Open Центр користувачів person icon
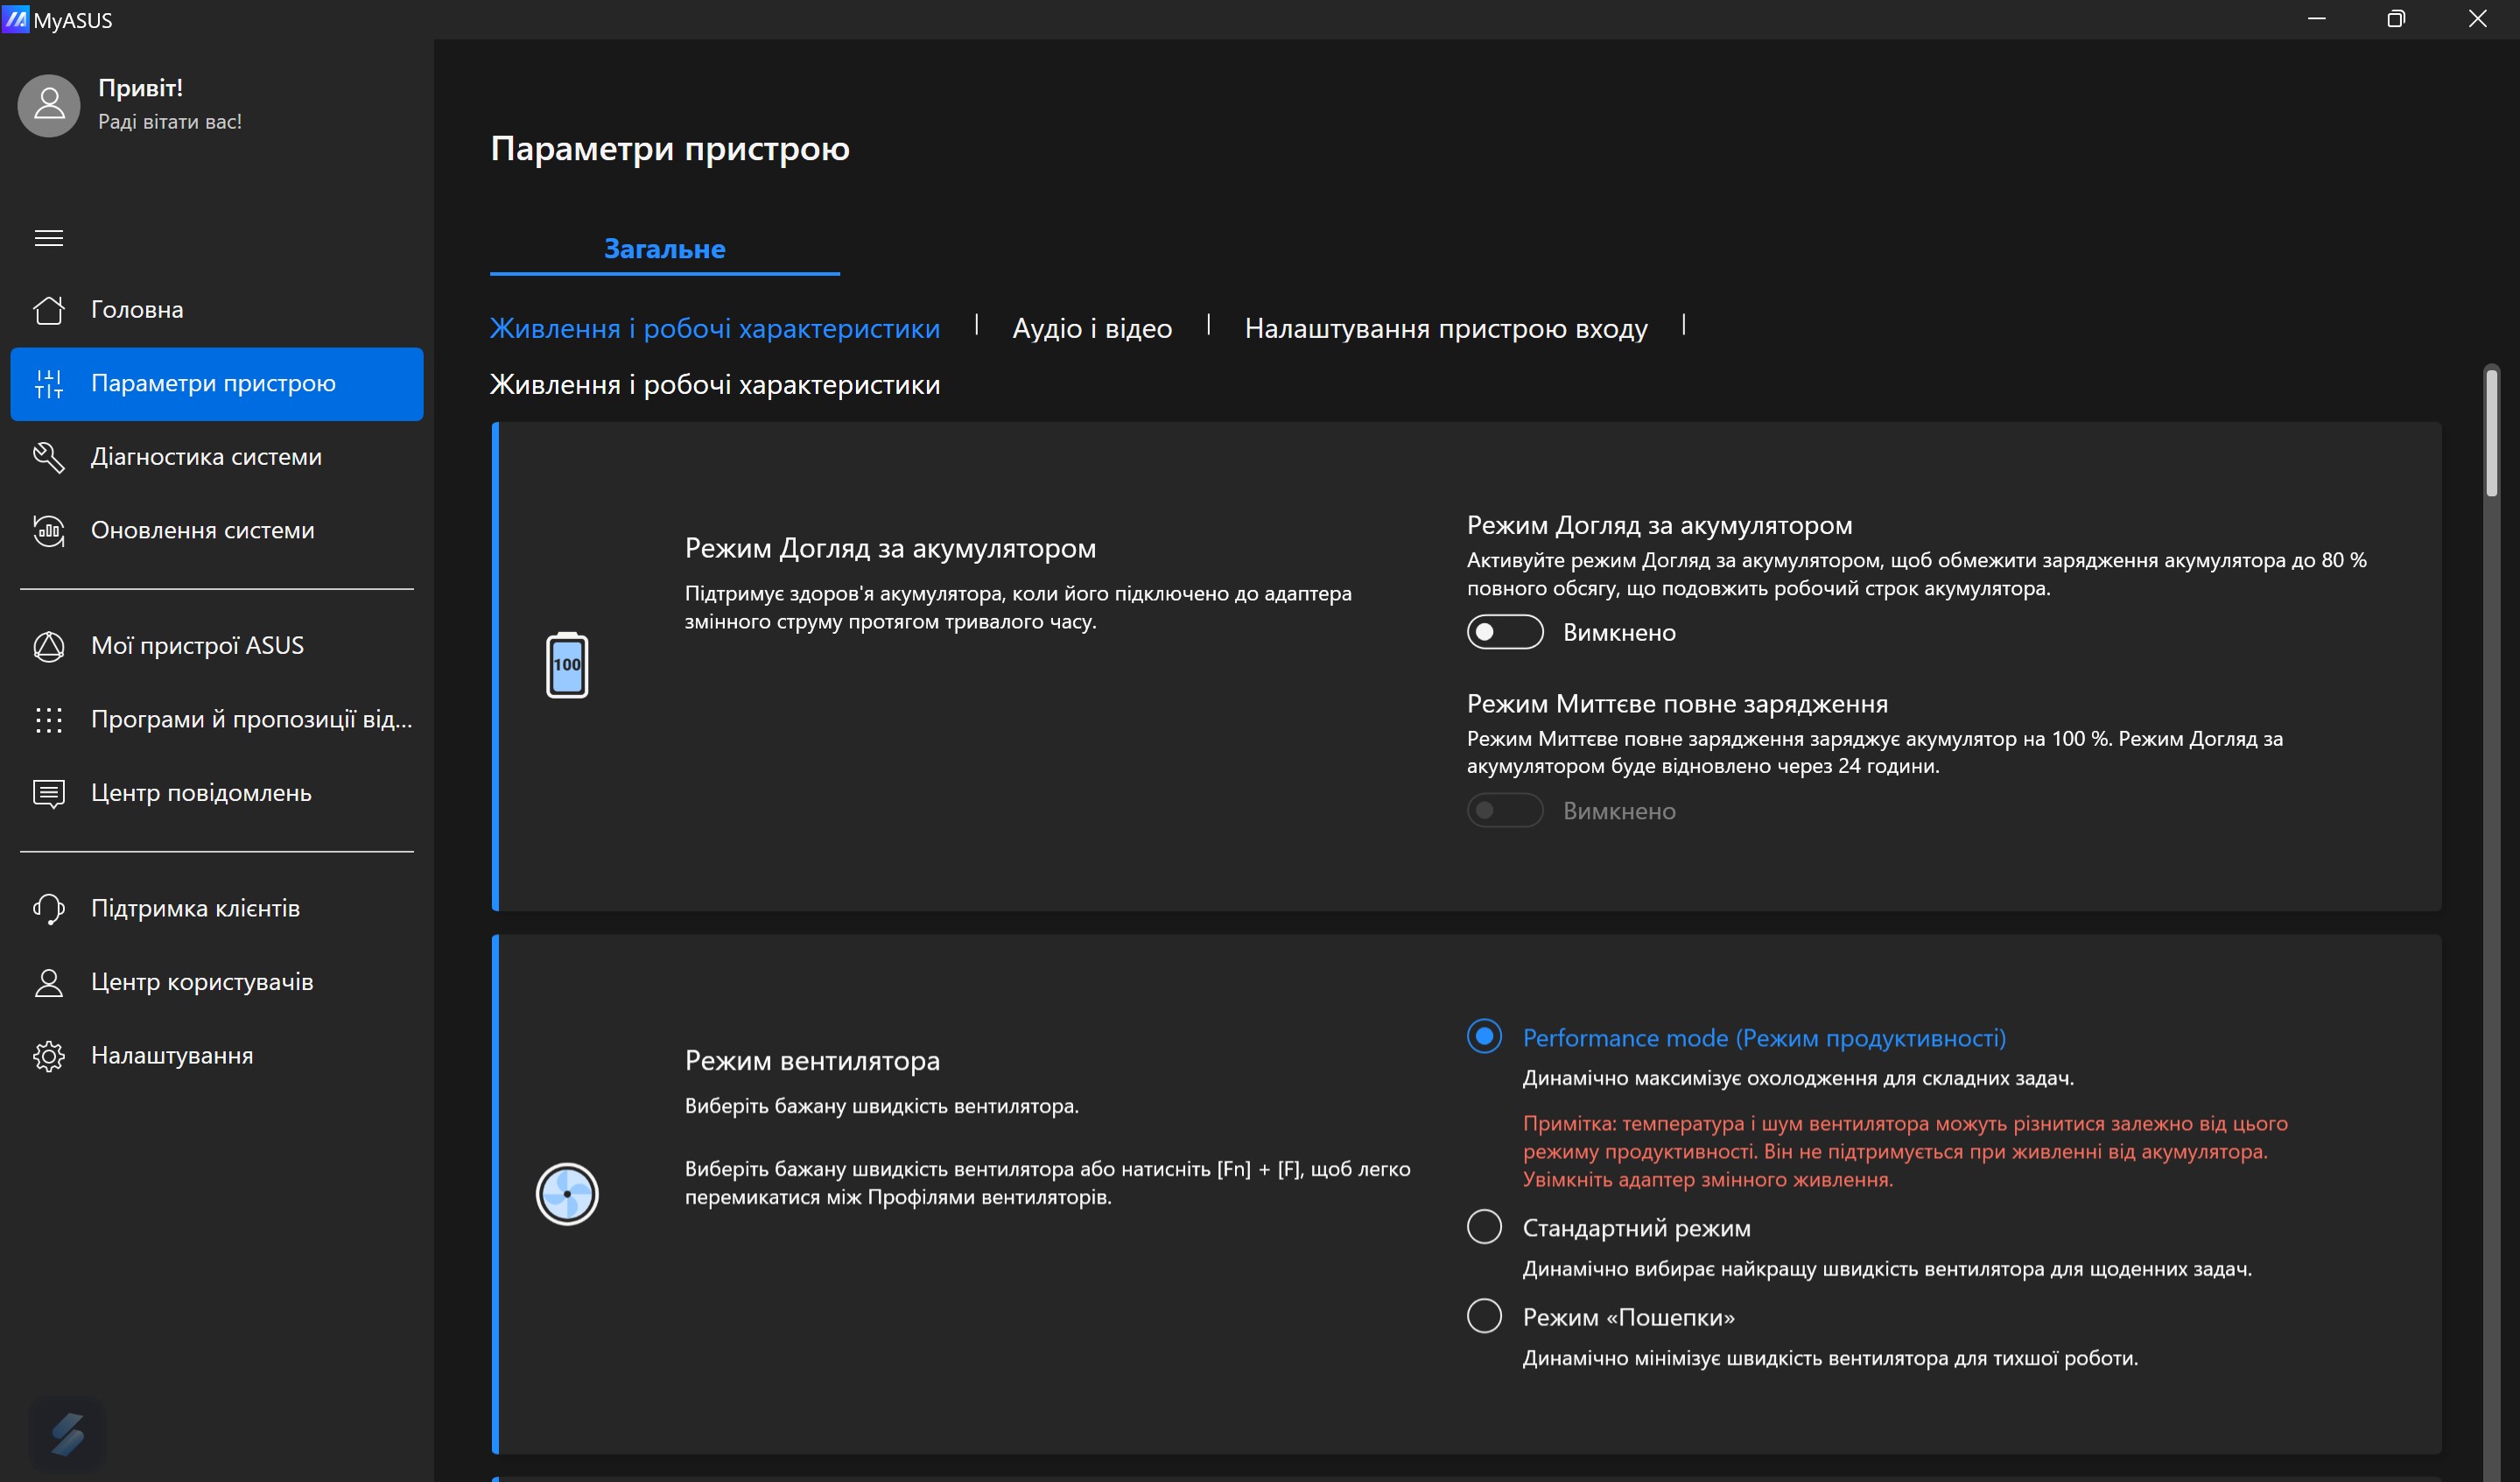Viewport: 2520px width, 1482px height. click(48, 983)
